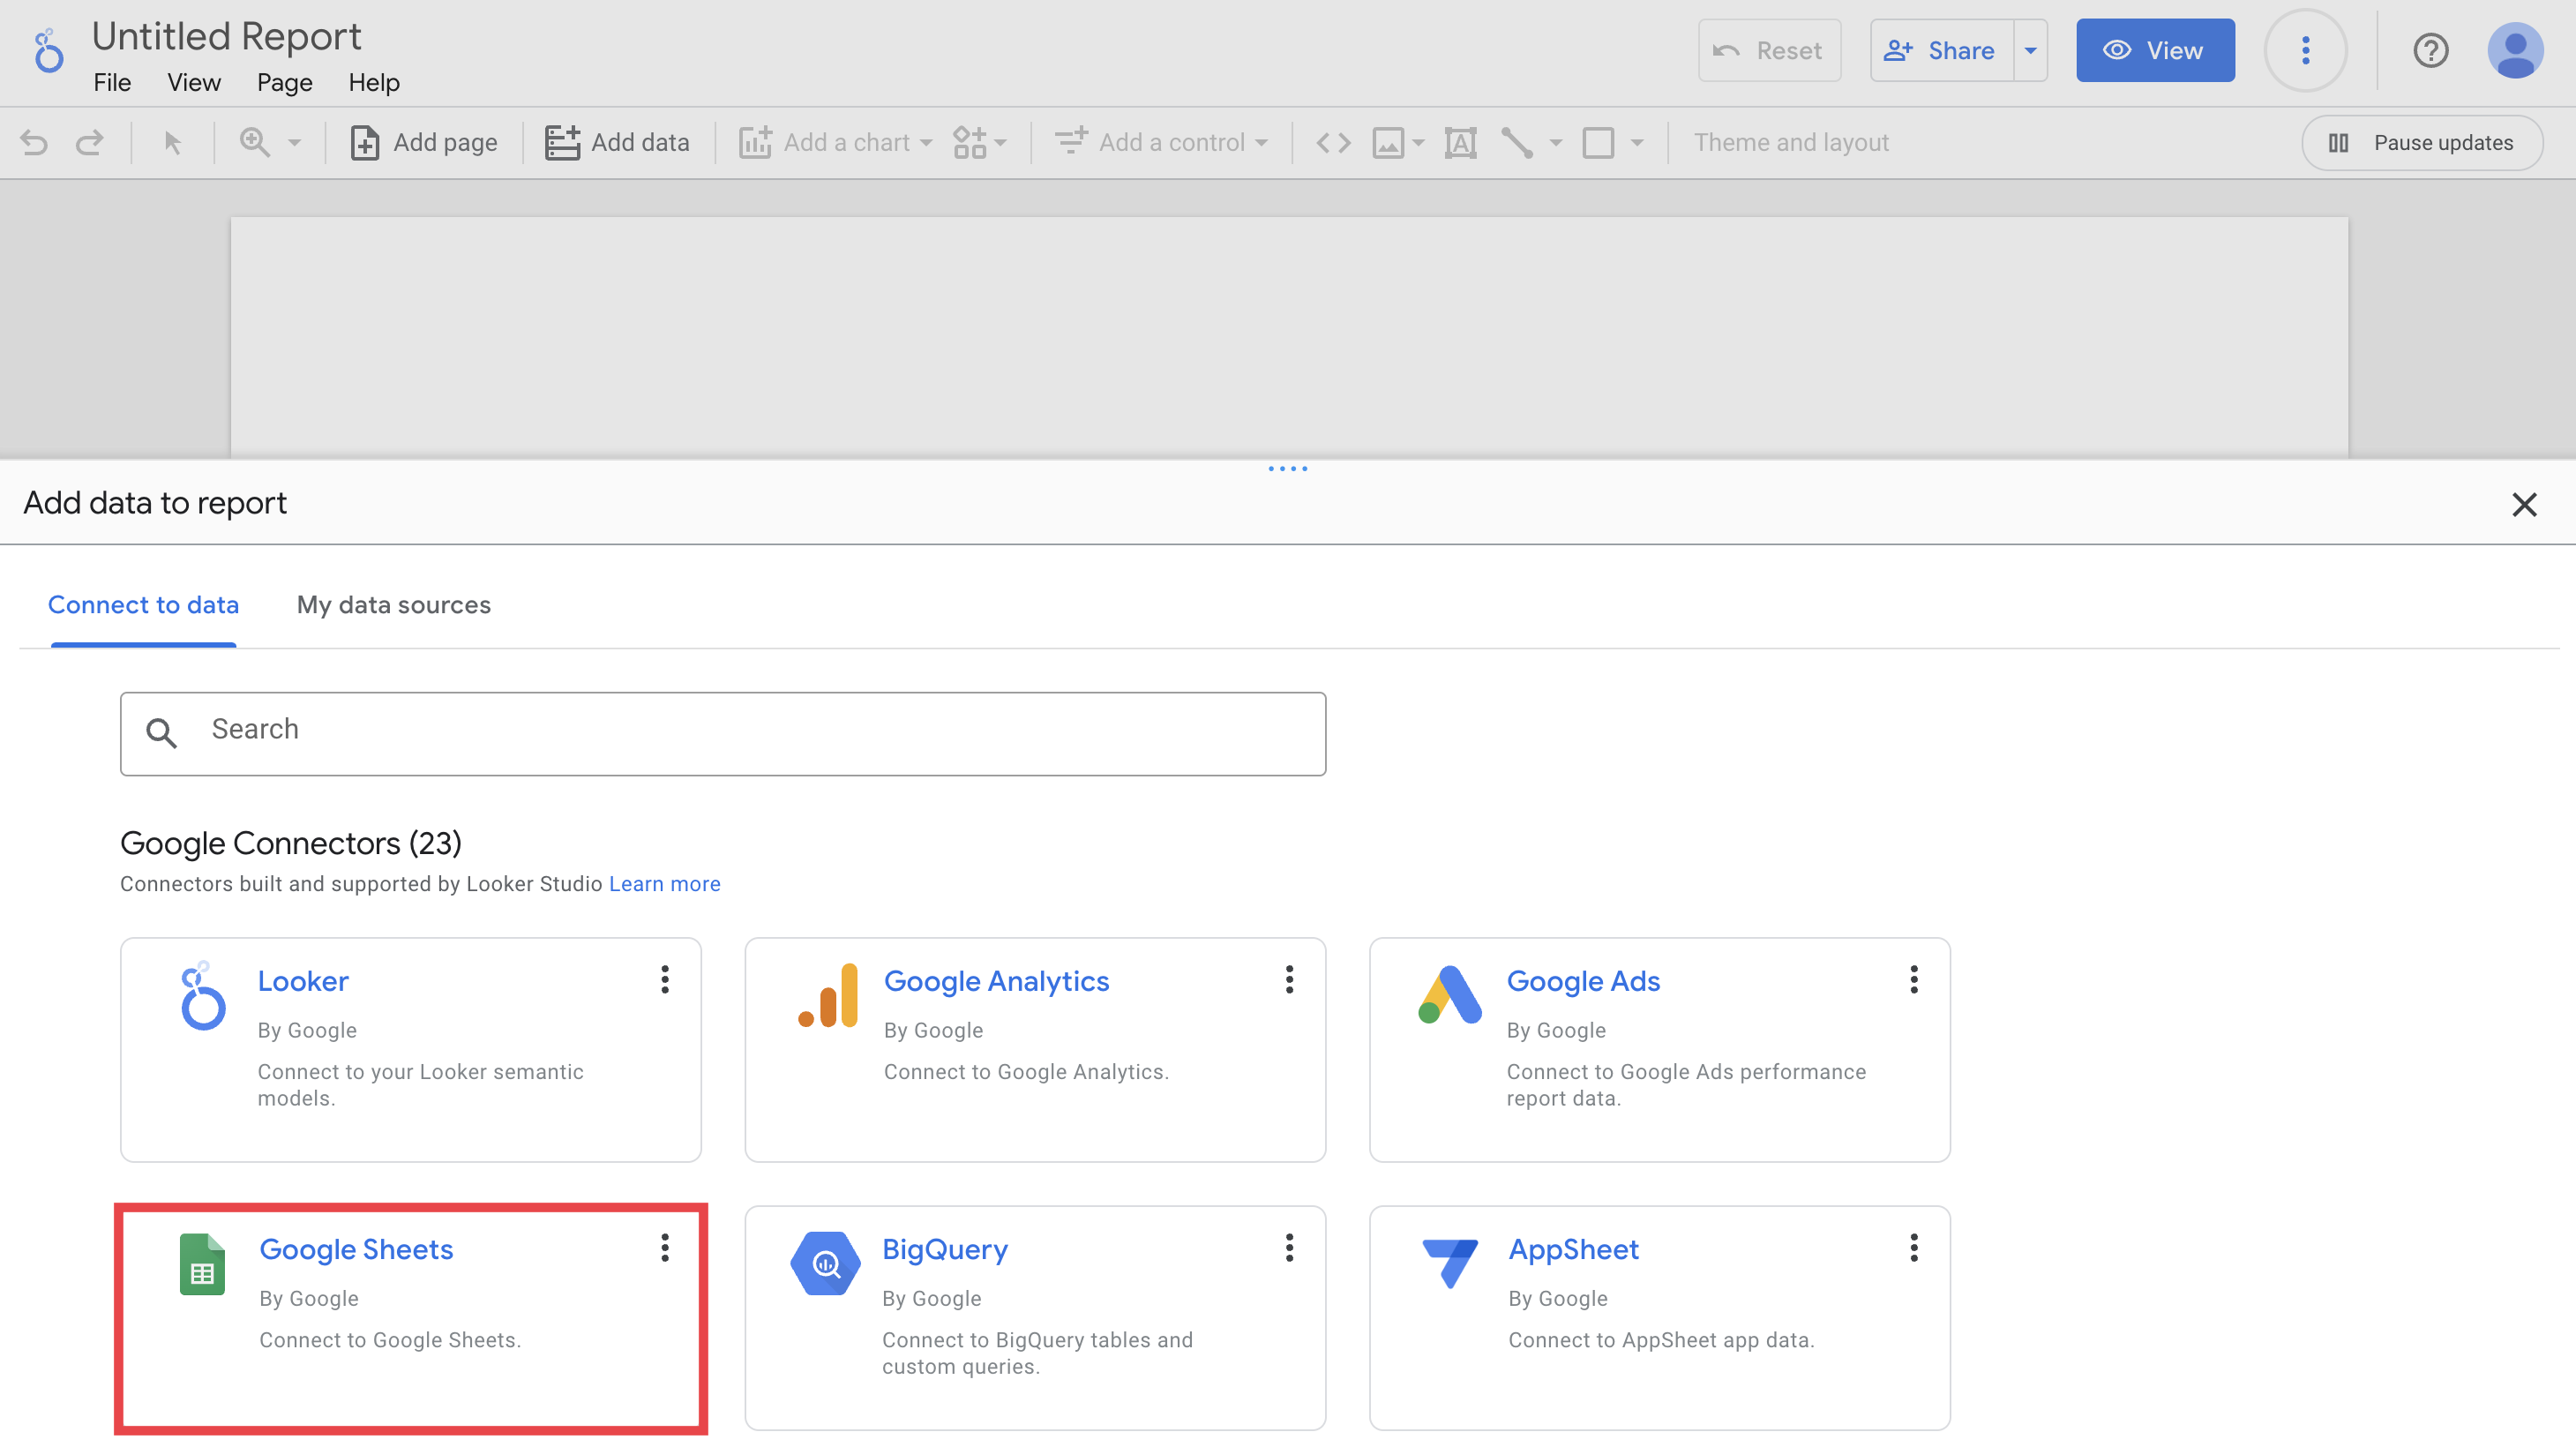
Task: Click panel resize handle dots
Action: tap(1287, 468)
